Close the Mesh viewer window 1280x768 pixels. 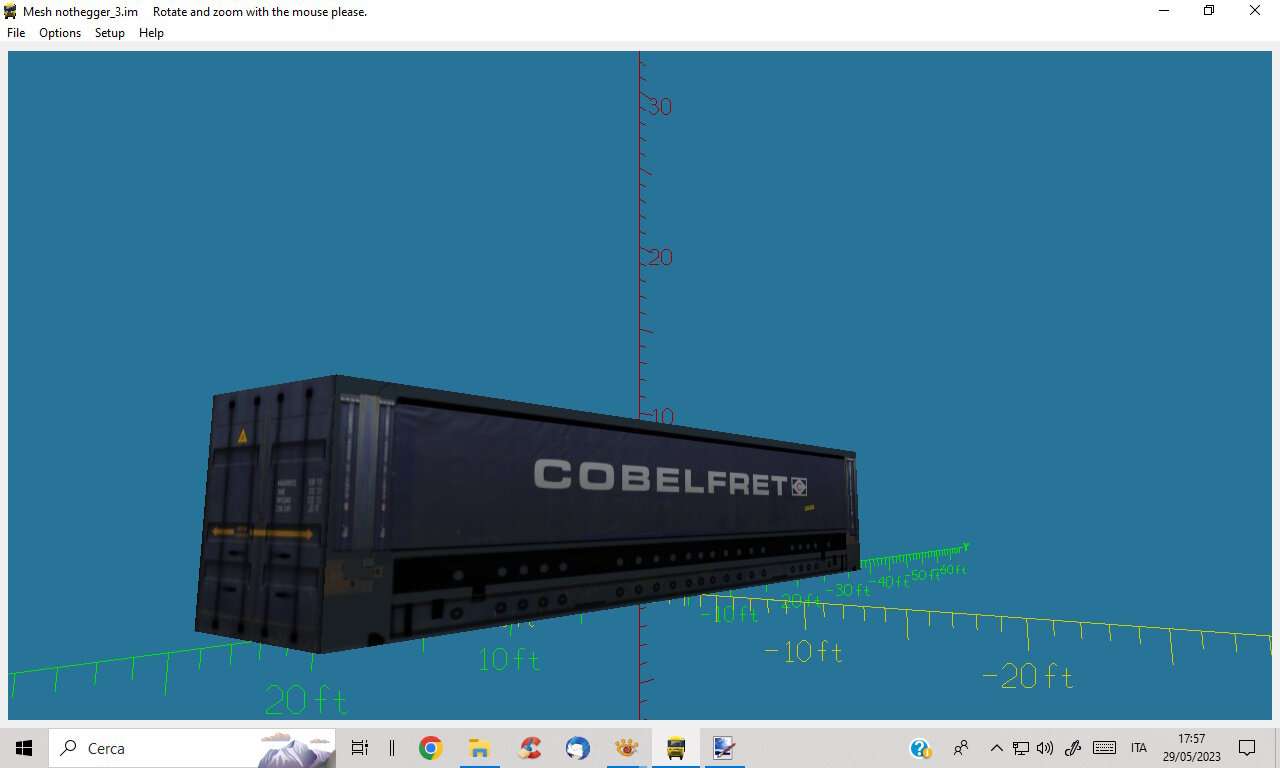[1255, 11]
